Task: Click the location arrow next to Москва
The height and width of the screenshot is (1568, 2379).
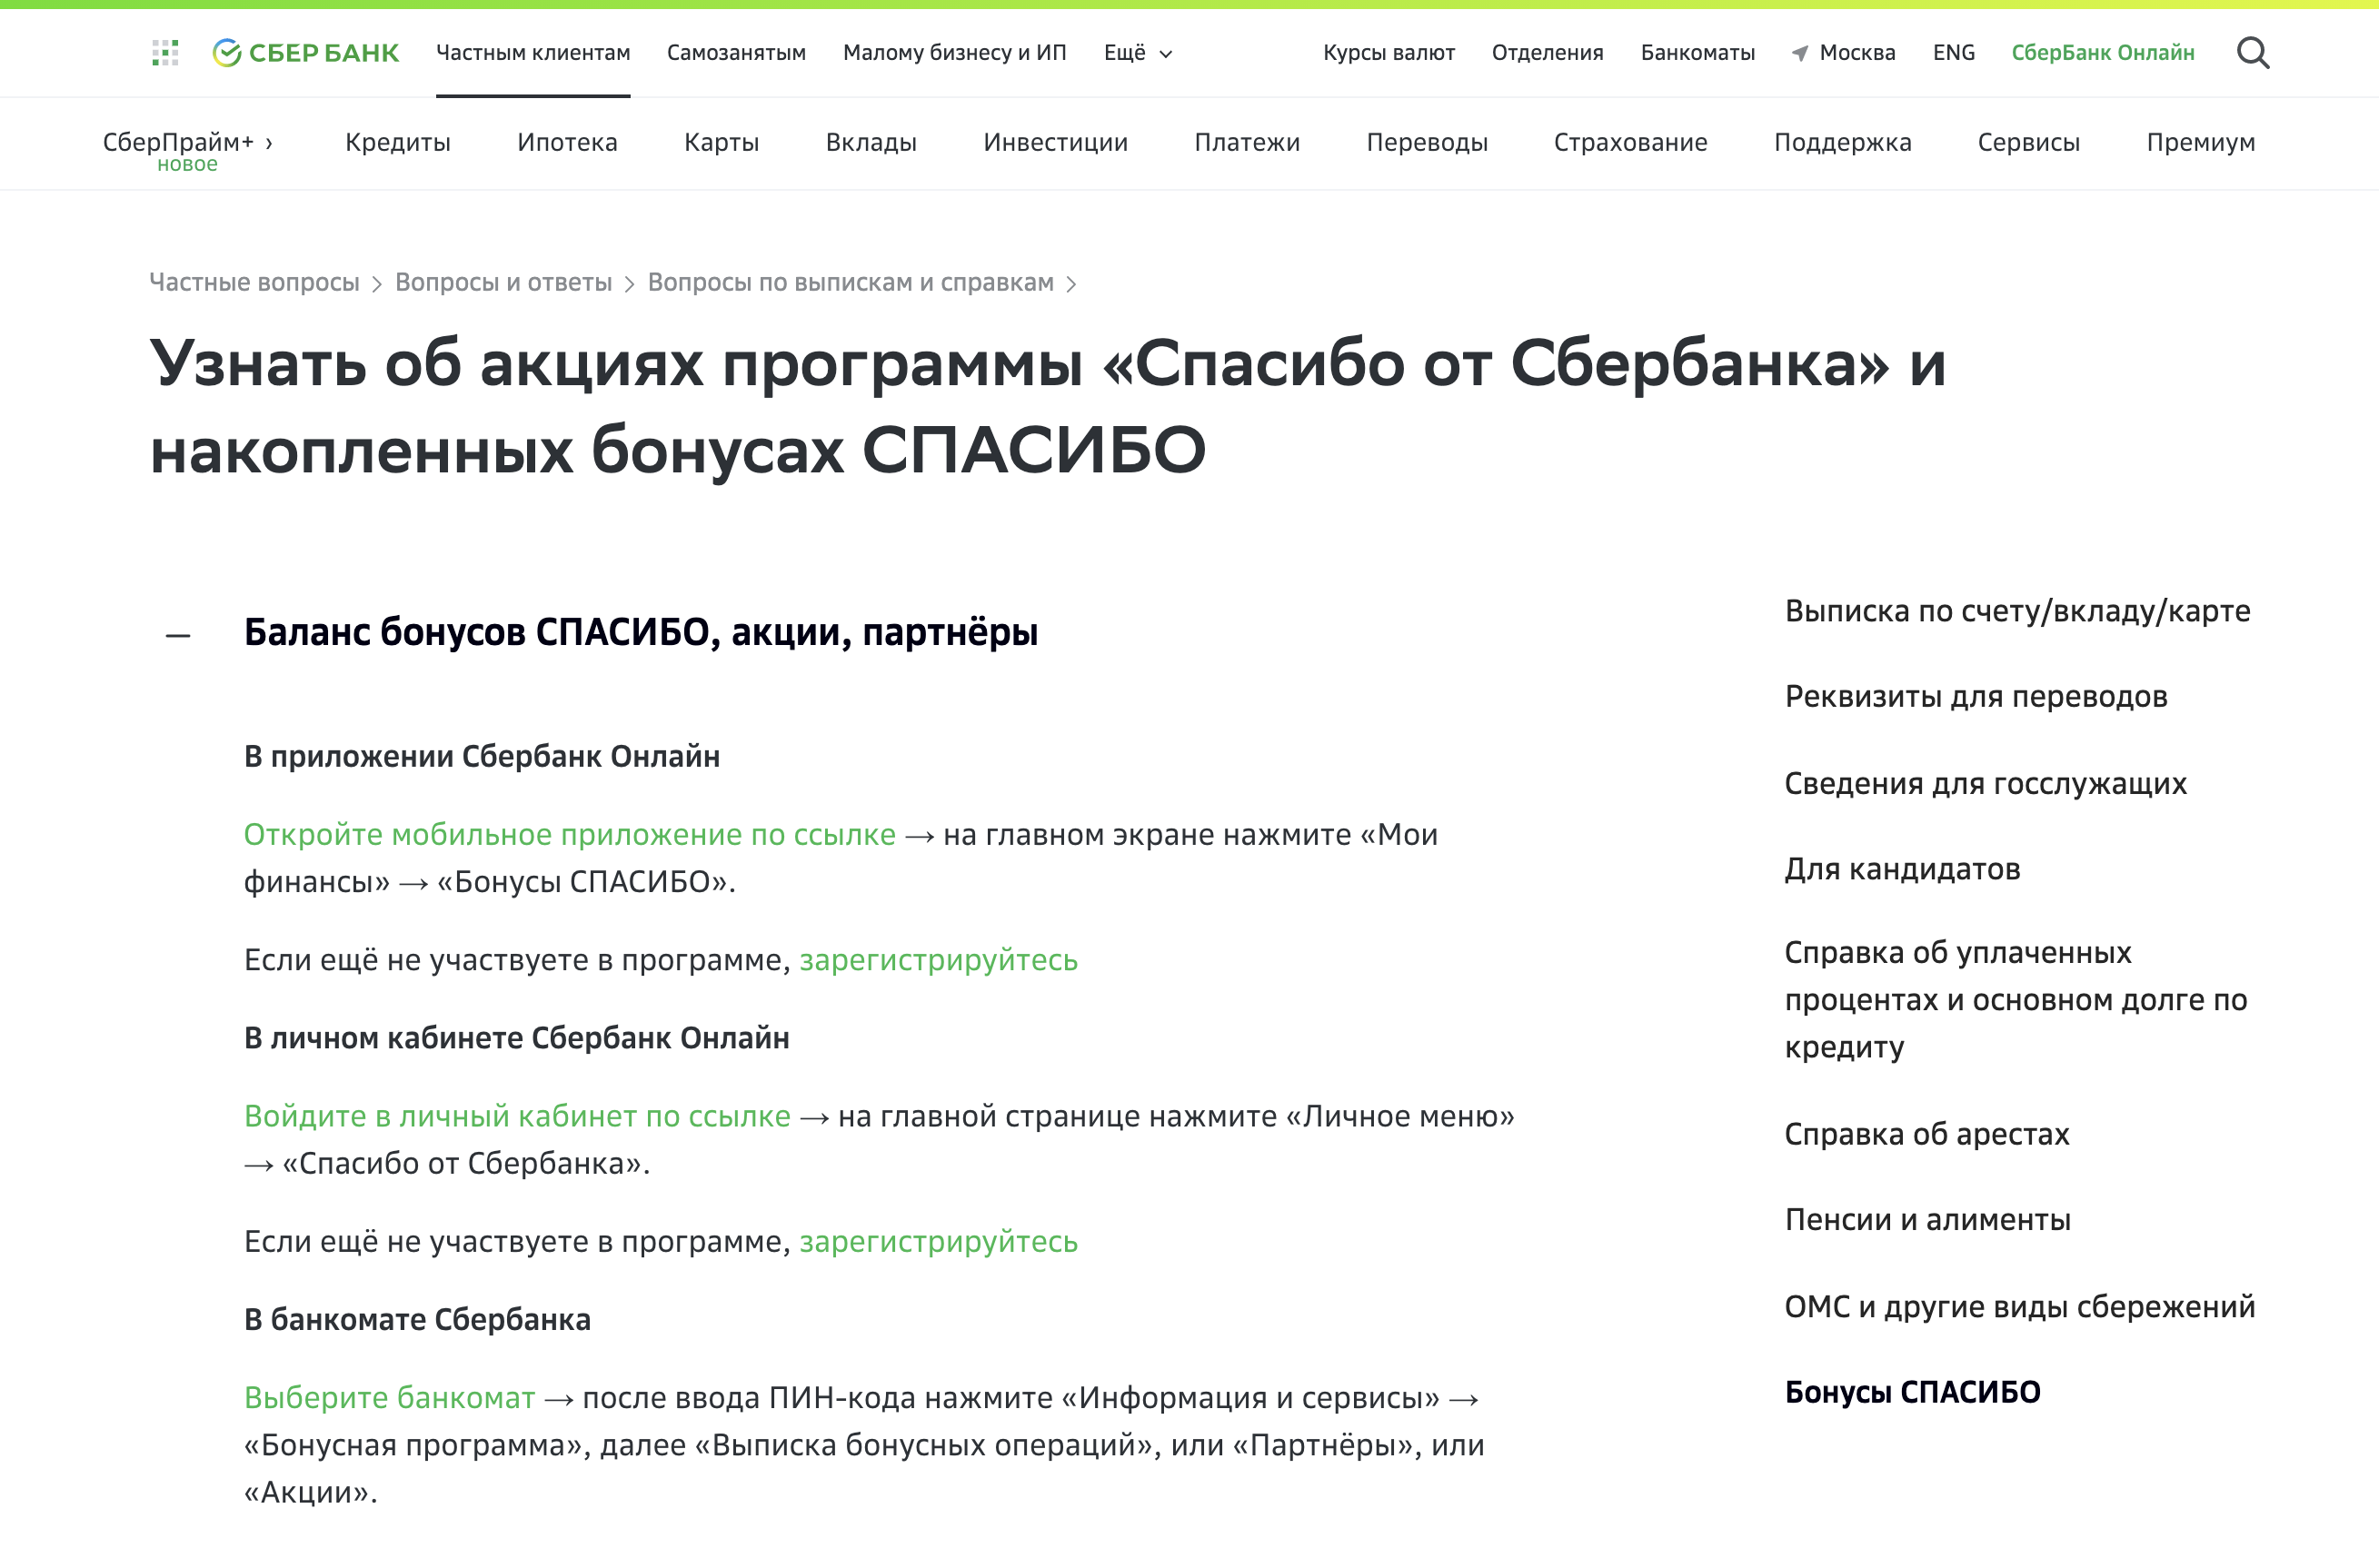Action: [x=1799, y=53]
